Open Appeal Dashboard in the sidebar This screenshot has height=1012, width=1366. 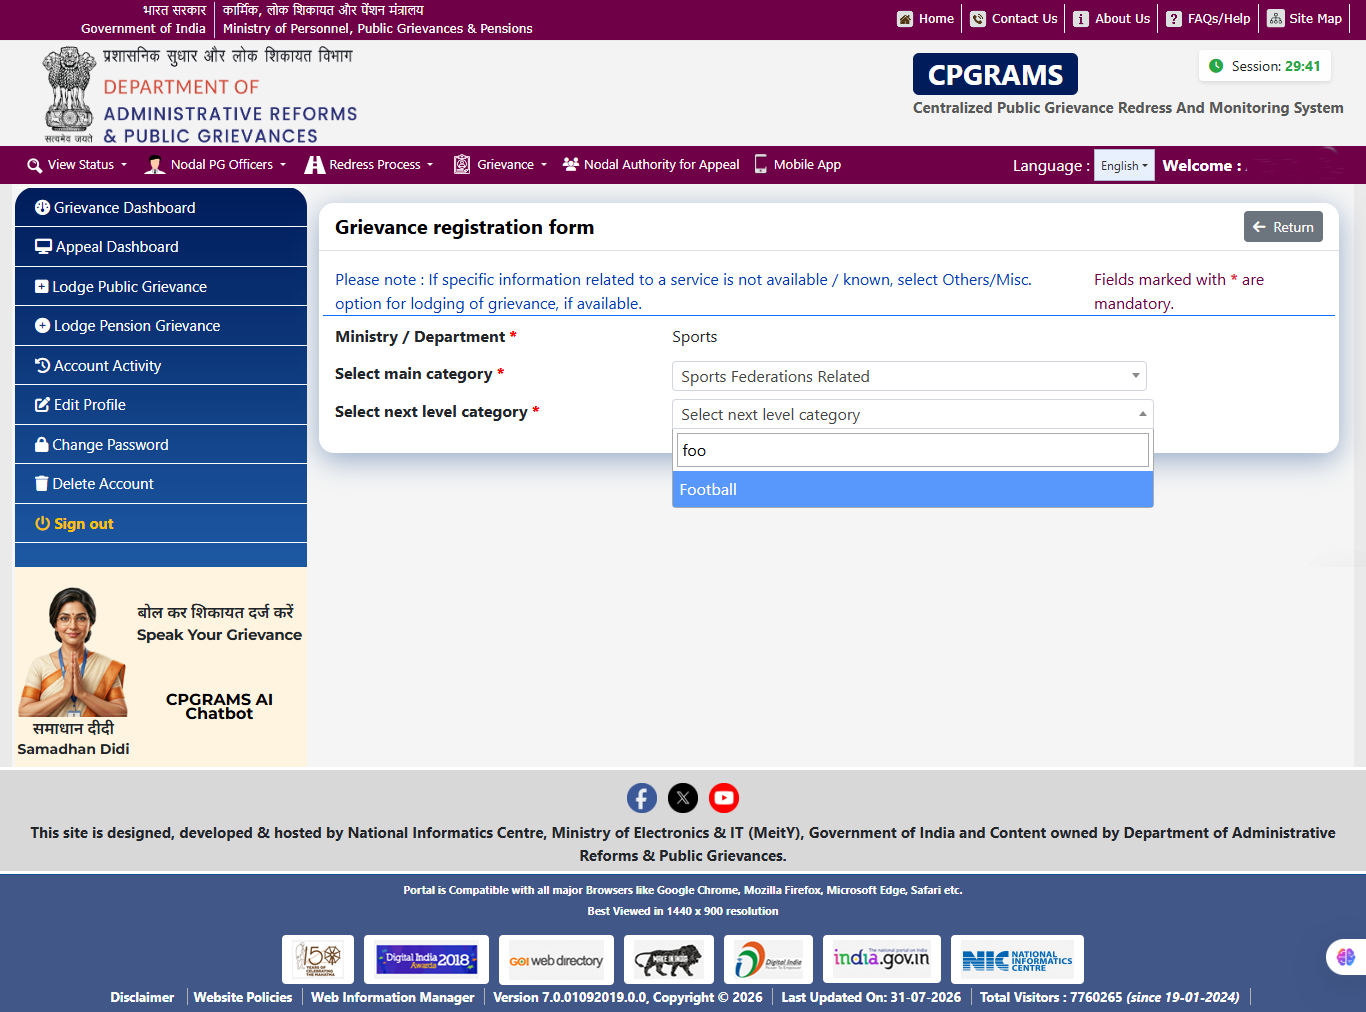click(x=161, y=247)
